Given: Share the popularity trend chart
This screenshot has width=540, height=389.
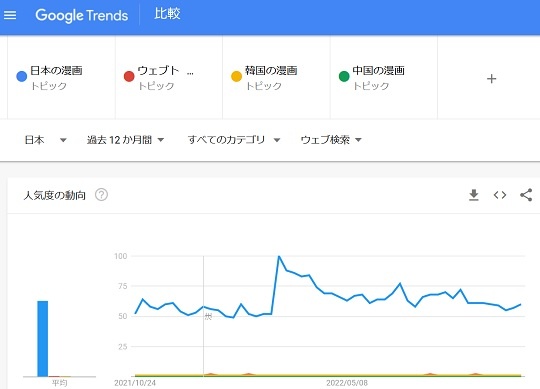Looking at the screenshot, I should [x=526, y=195].
